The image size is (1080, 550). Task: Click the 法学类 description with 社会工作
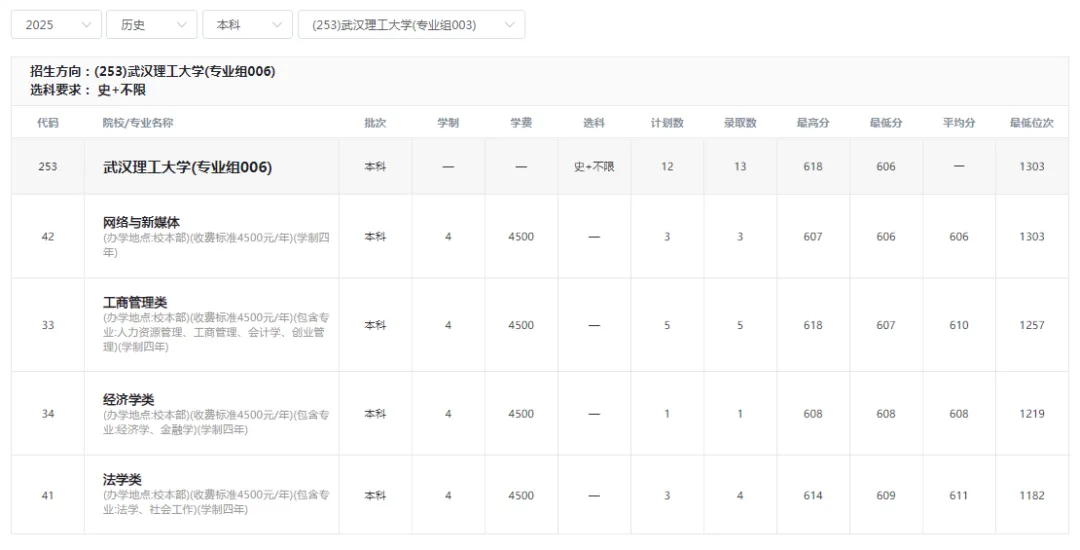coord(216,503)
